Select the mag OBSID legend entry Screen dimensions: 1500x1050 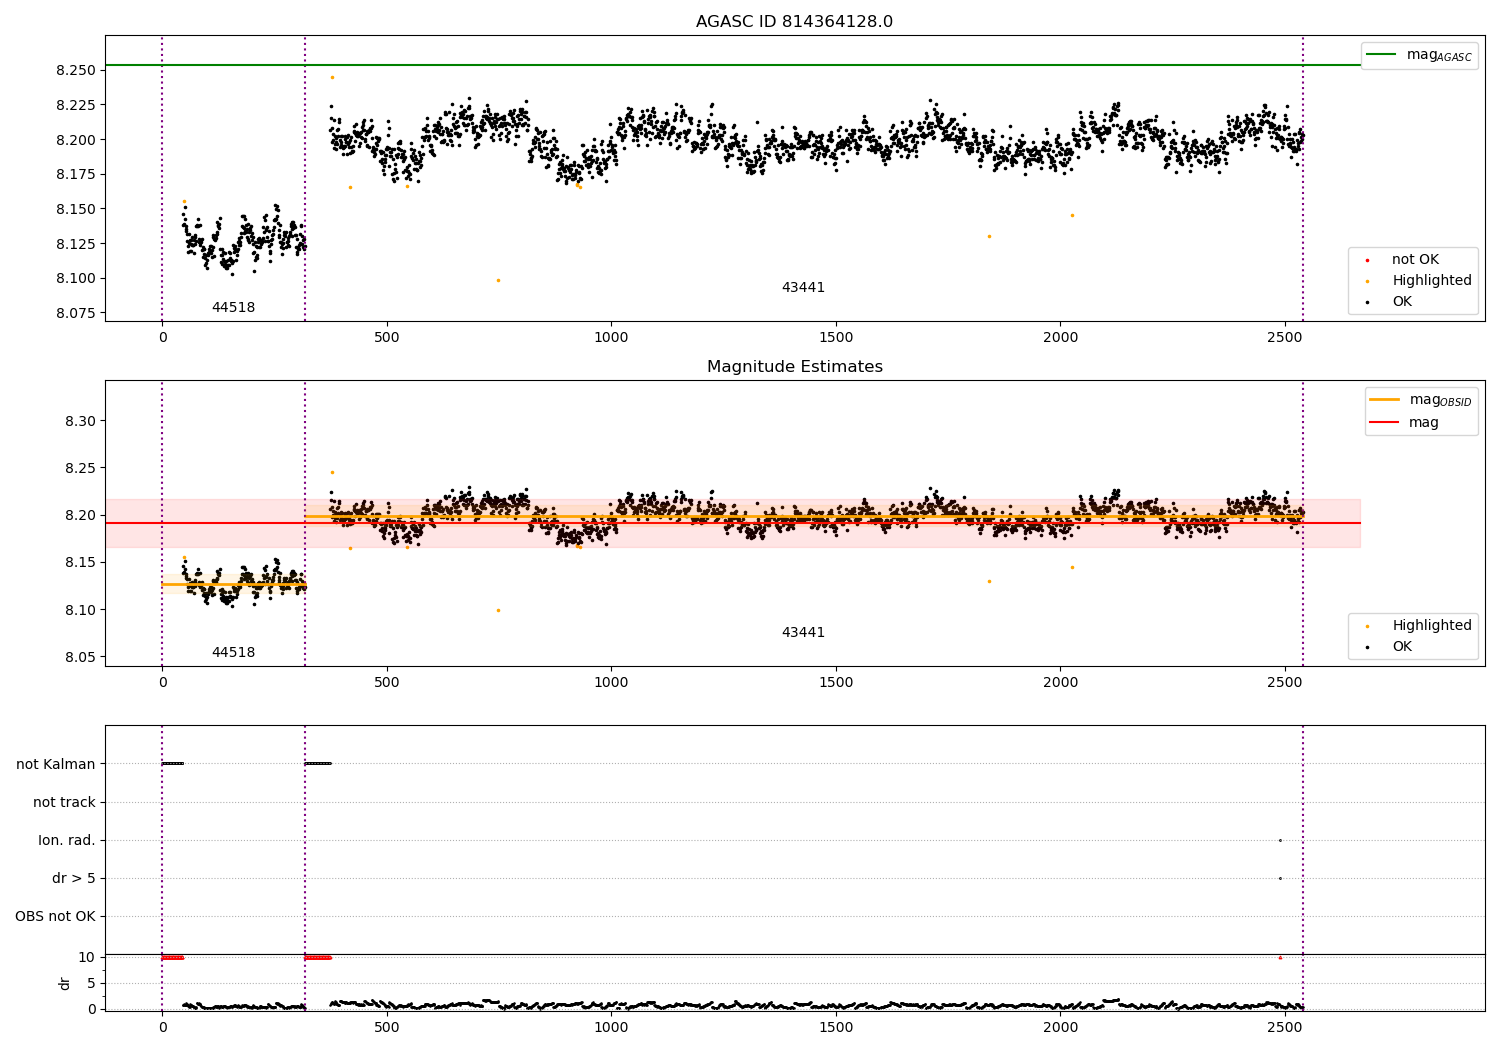1421,400
